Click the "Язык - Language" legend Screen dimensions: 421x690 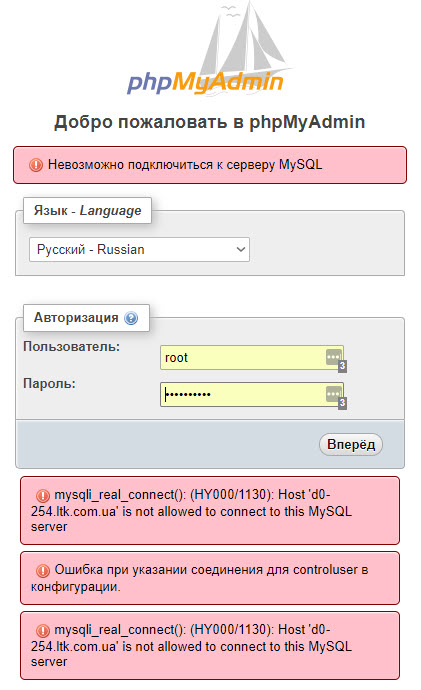[88, 210]
